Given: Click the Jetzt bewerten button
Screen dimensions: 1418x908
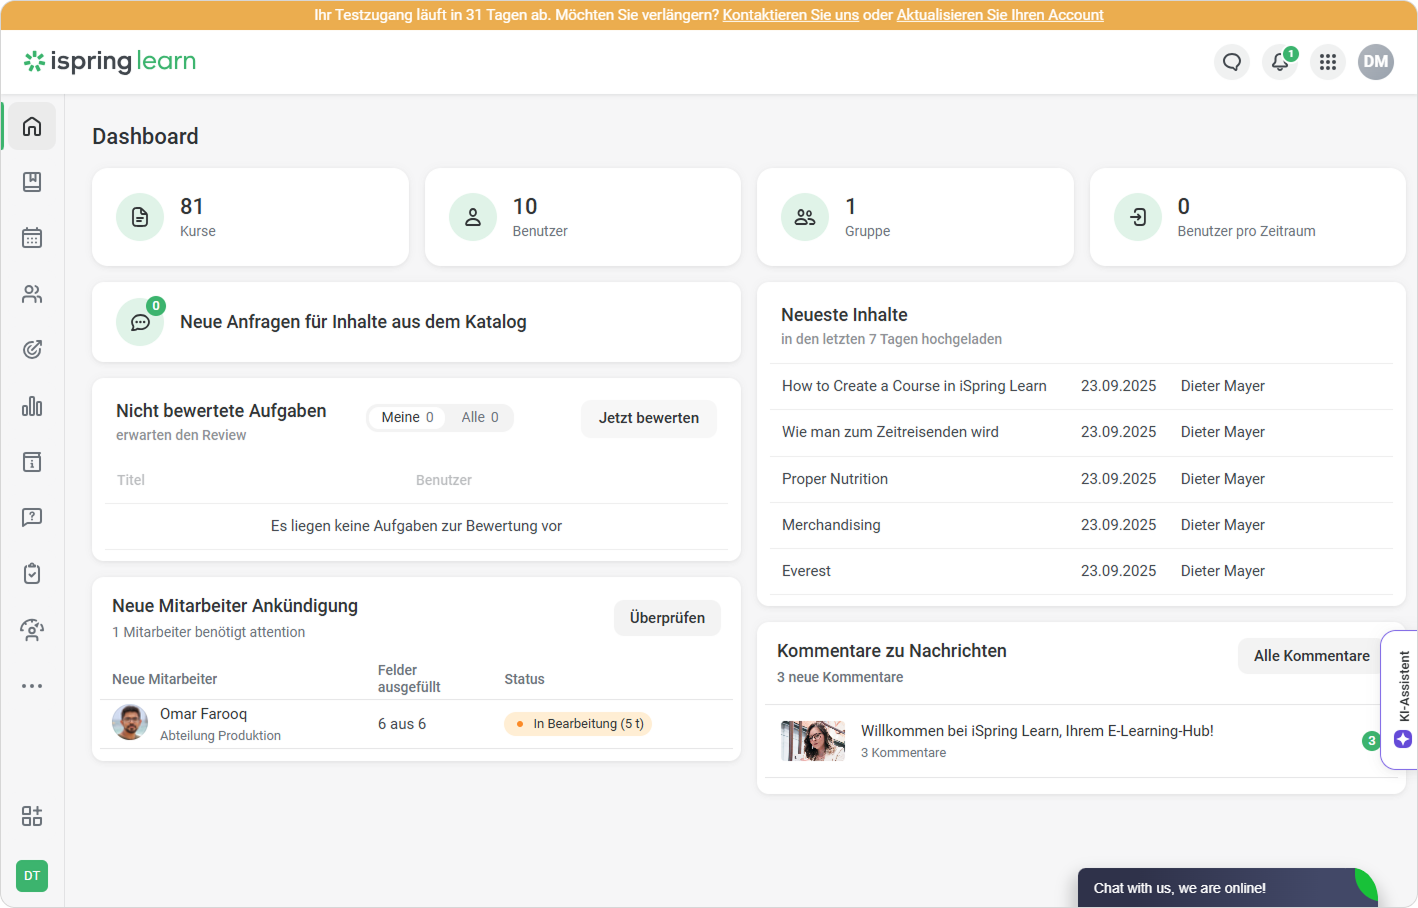Looking at the screenshot, I should click(x=648, y=418).
